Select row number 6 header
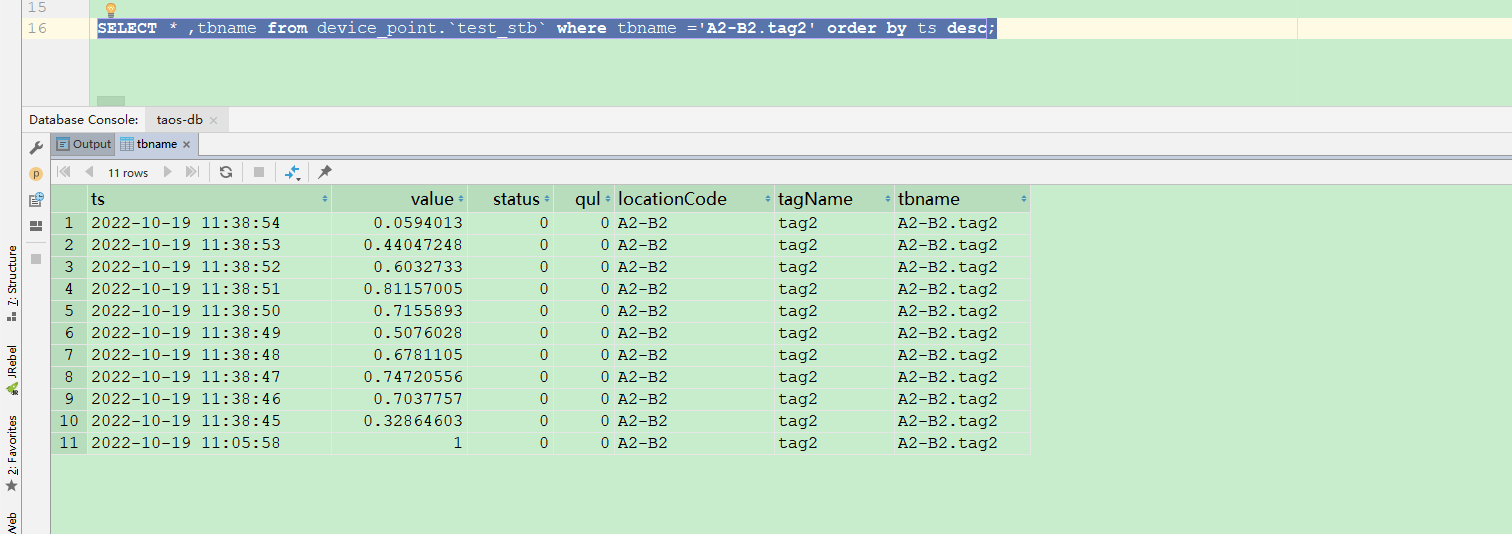Screen dimensions: 1512x534 (69, 333)
